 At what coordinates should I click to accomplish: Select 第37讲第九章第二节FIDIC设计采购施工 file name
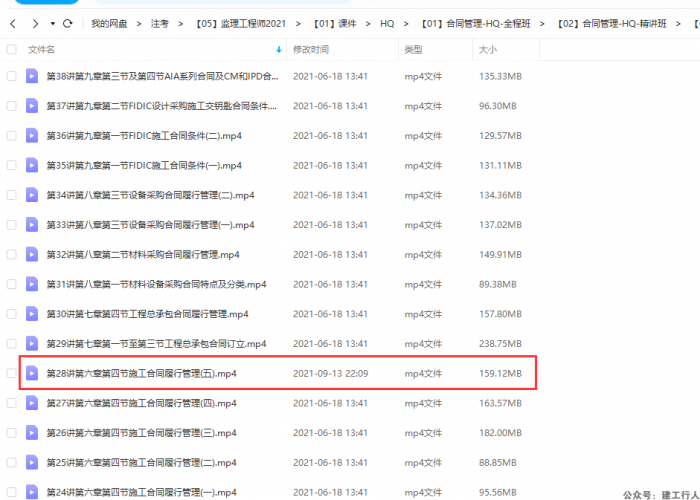point(162,106)
